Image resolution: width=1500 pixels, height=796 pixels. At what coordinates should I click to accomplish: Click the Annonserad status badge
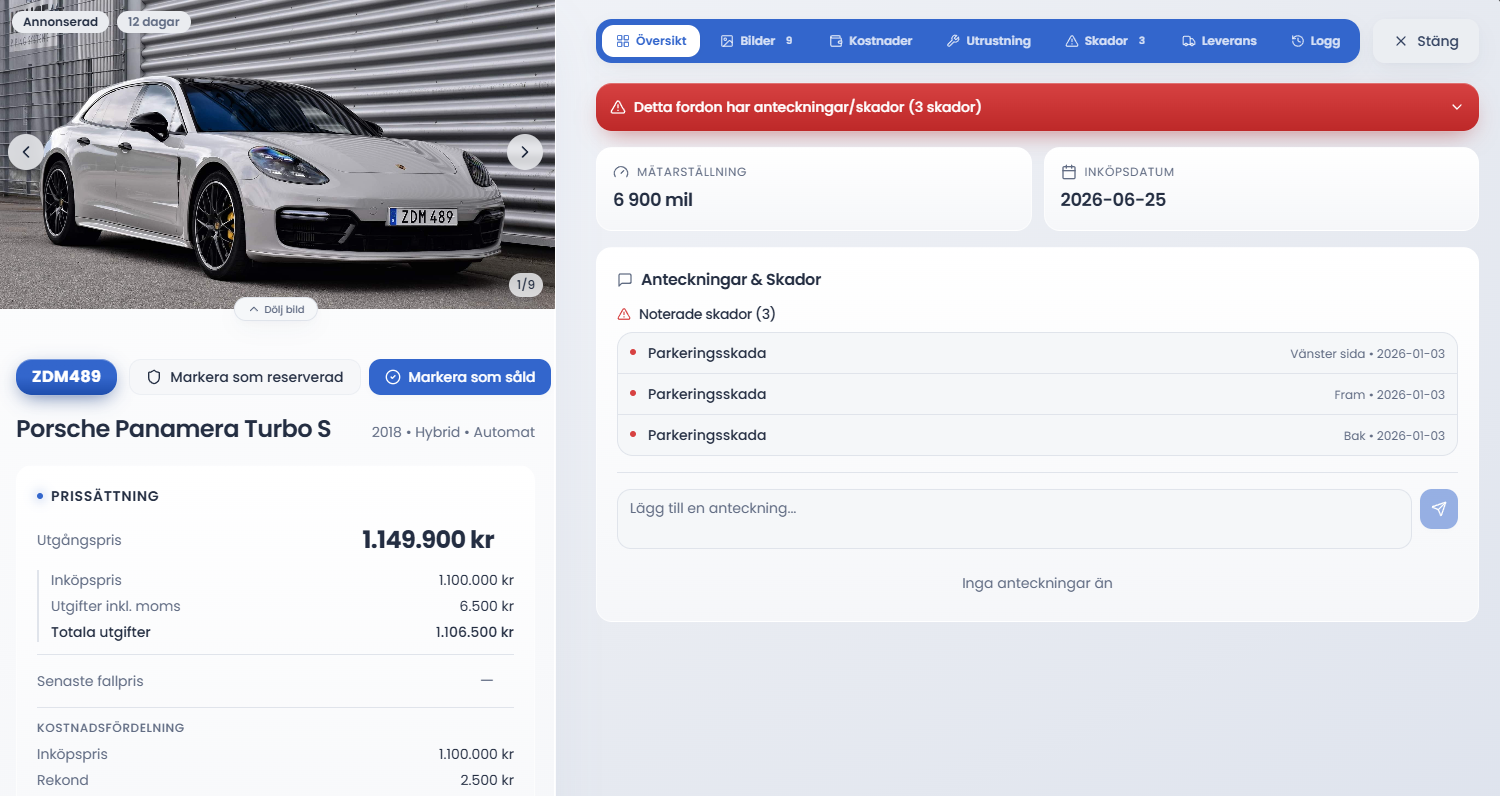pos(61,21)
